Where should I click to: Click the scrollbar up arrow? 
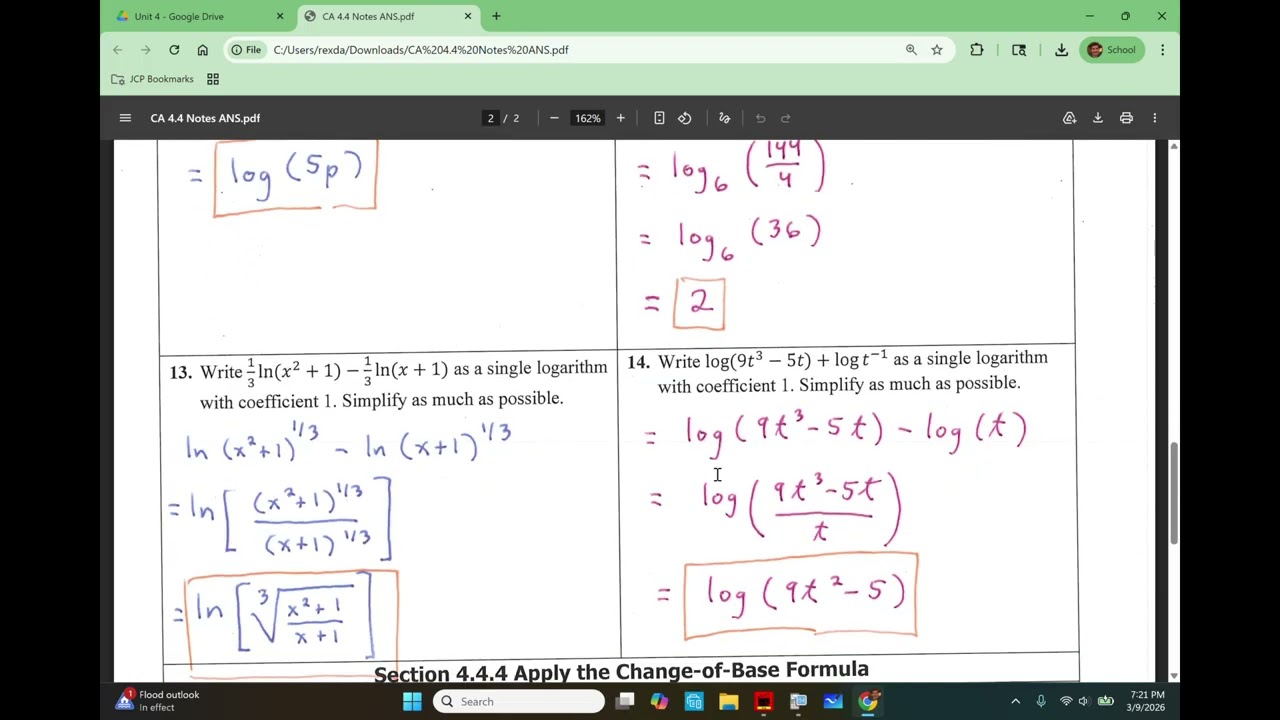coord(1174,146)
